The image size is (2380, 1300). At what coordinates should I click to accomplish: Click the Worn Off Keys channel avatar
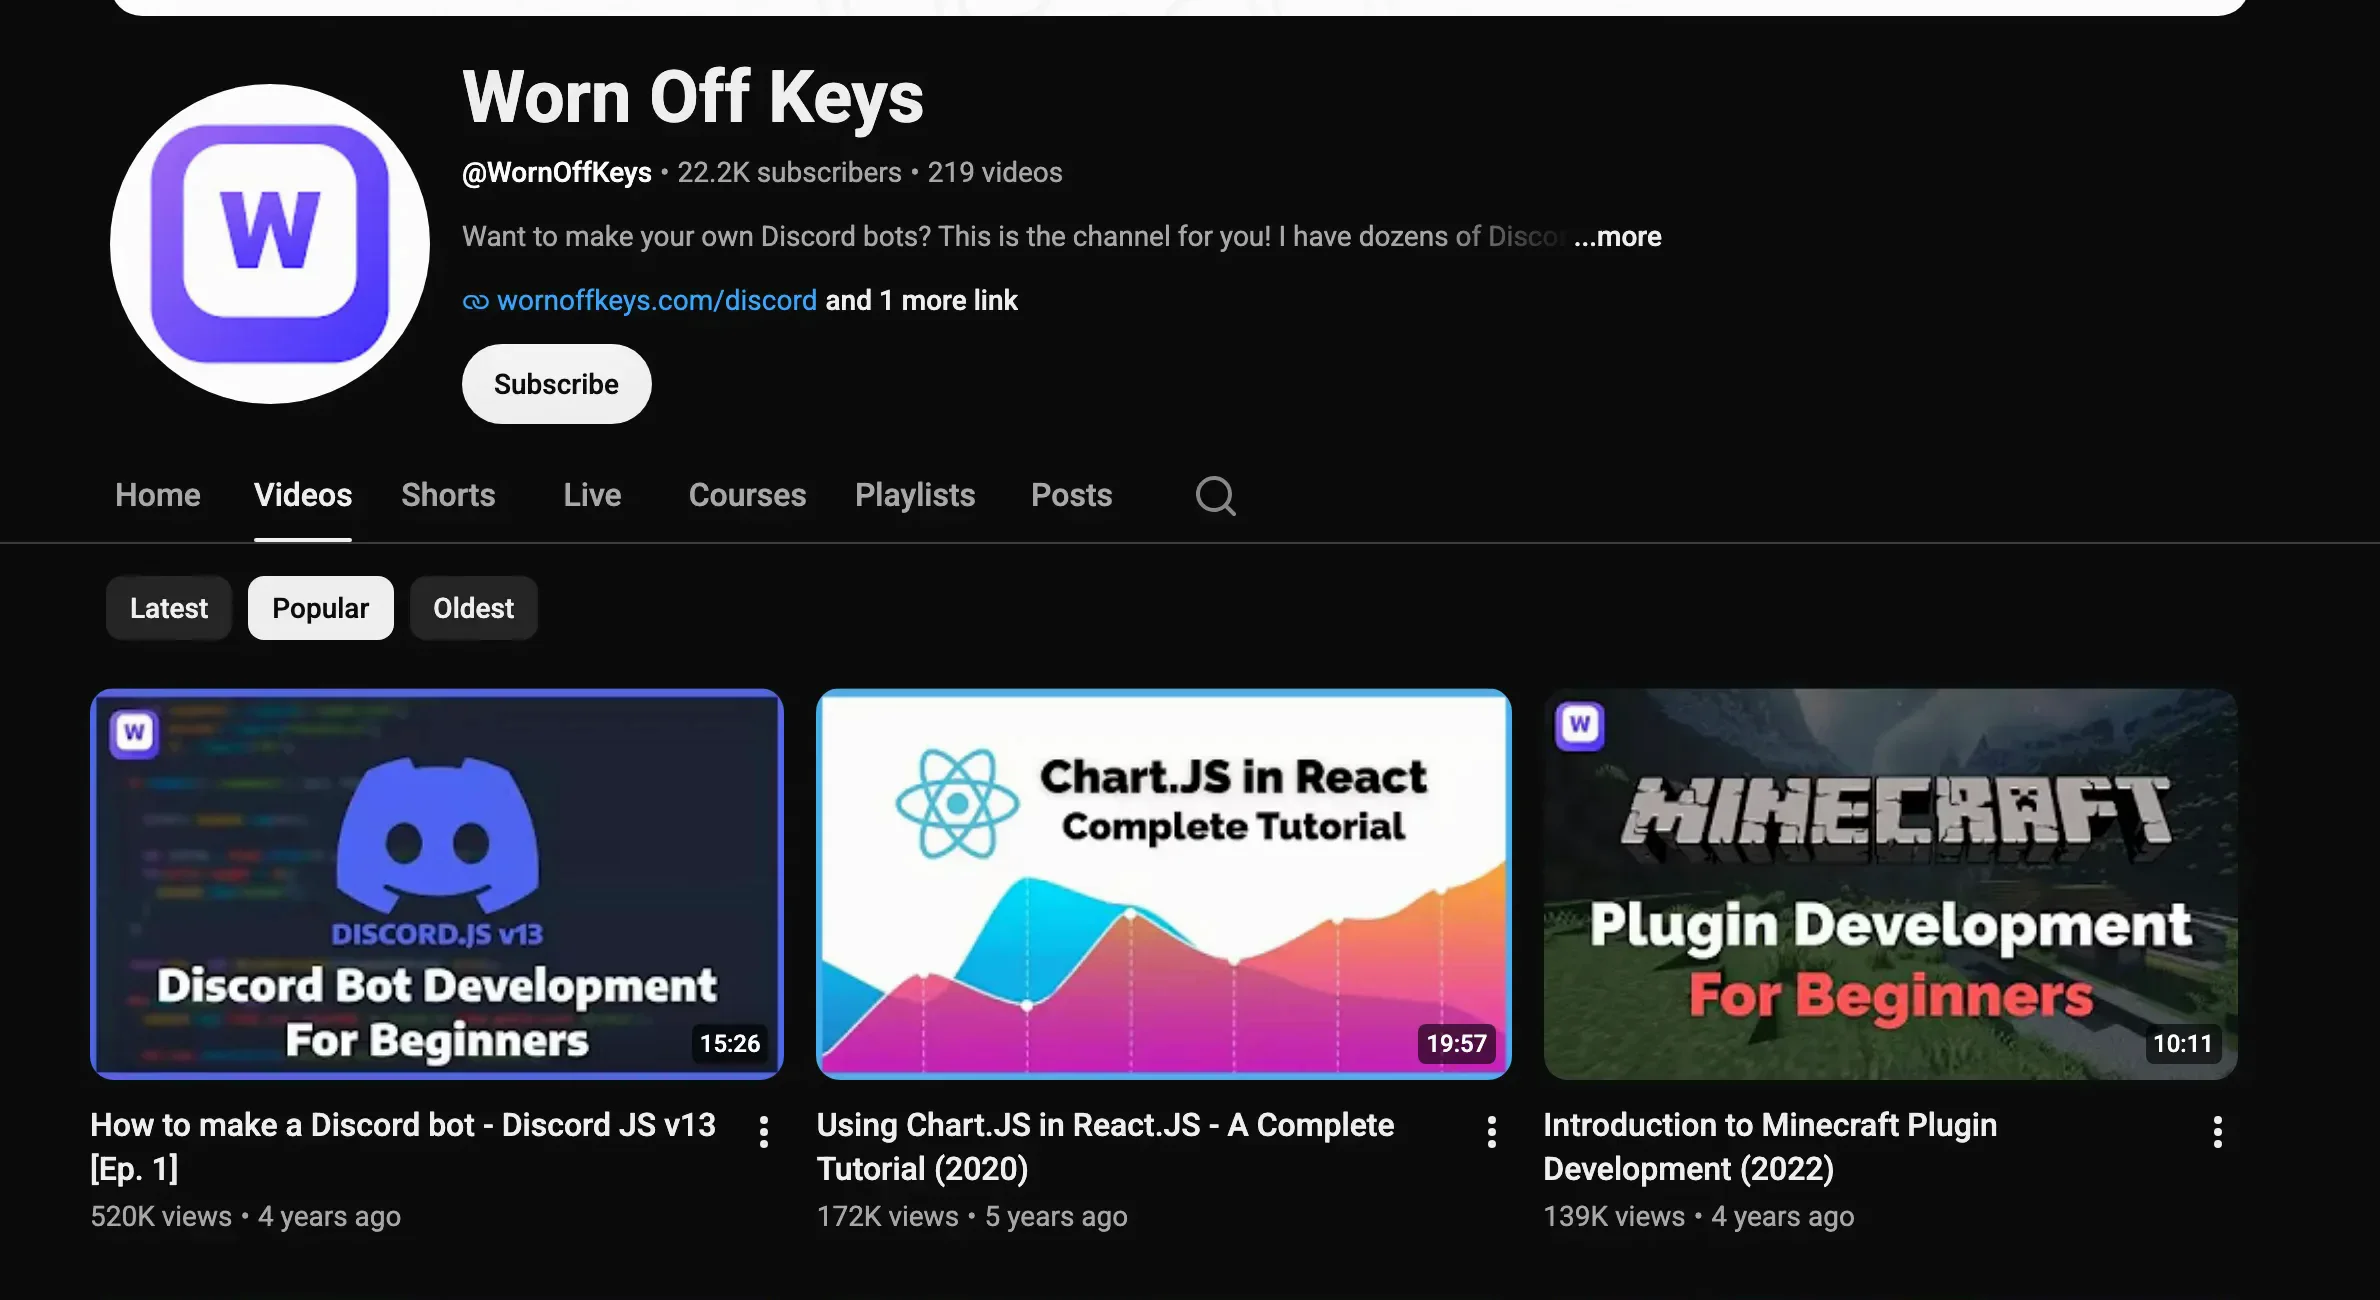(270, 244)
